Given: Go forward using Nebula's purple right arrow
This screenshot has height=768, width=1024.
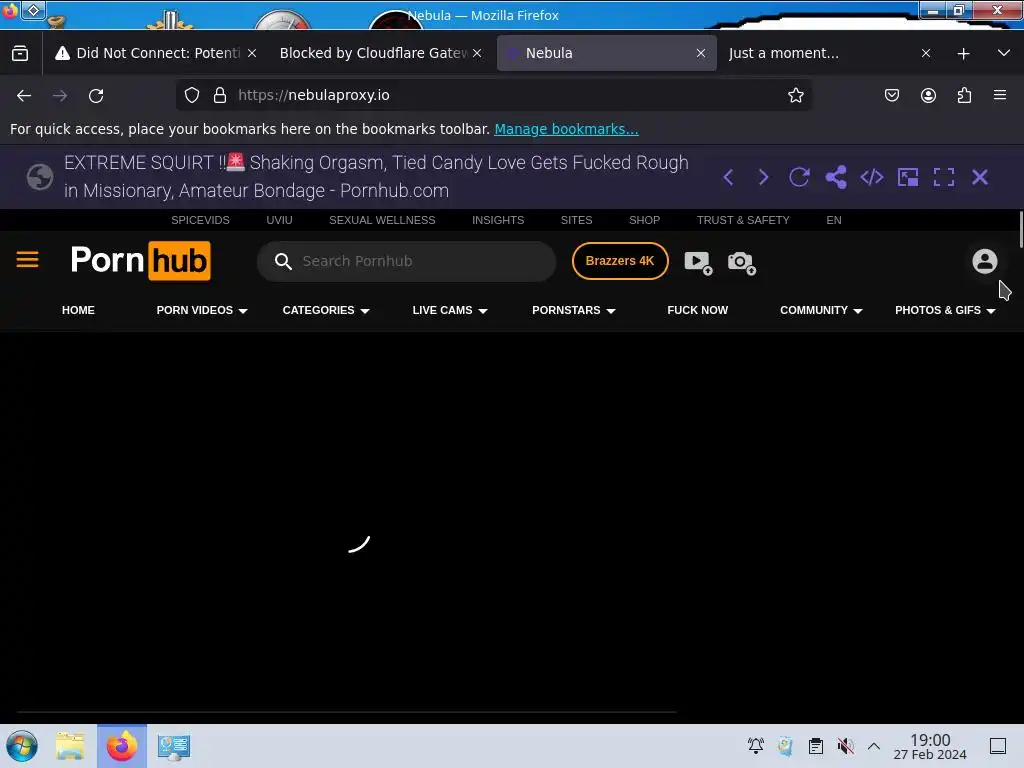Looking at the screenshot, I should point(763,177).
